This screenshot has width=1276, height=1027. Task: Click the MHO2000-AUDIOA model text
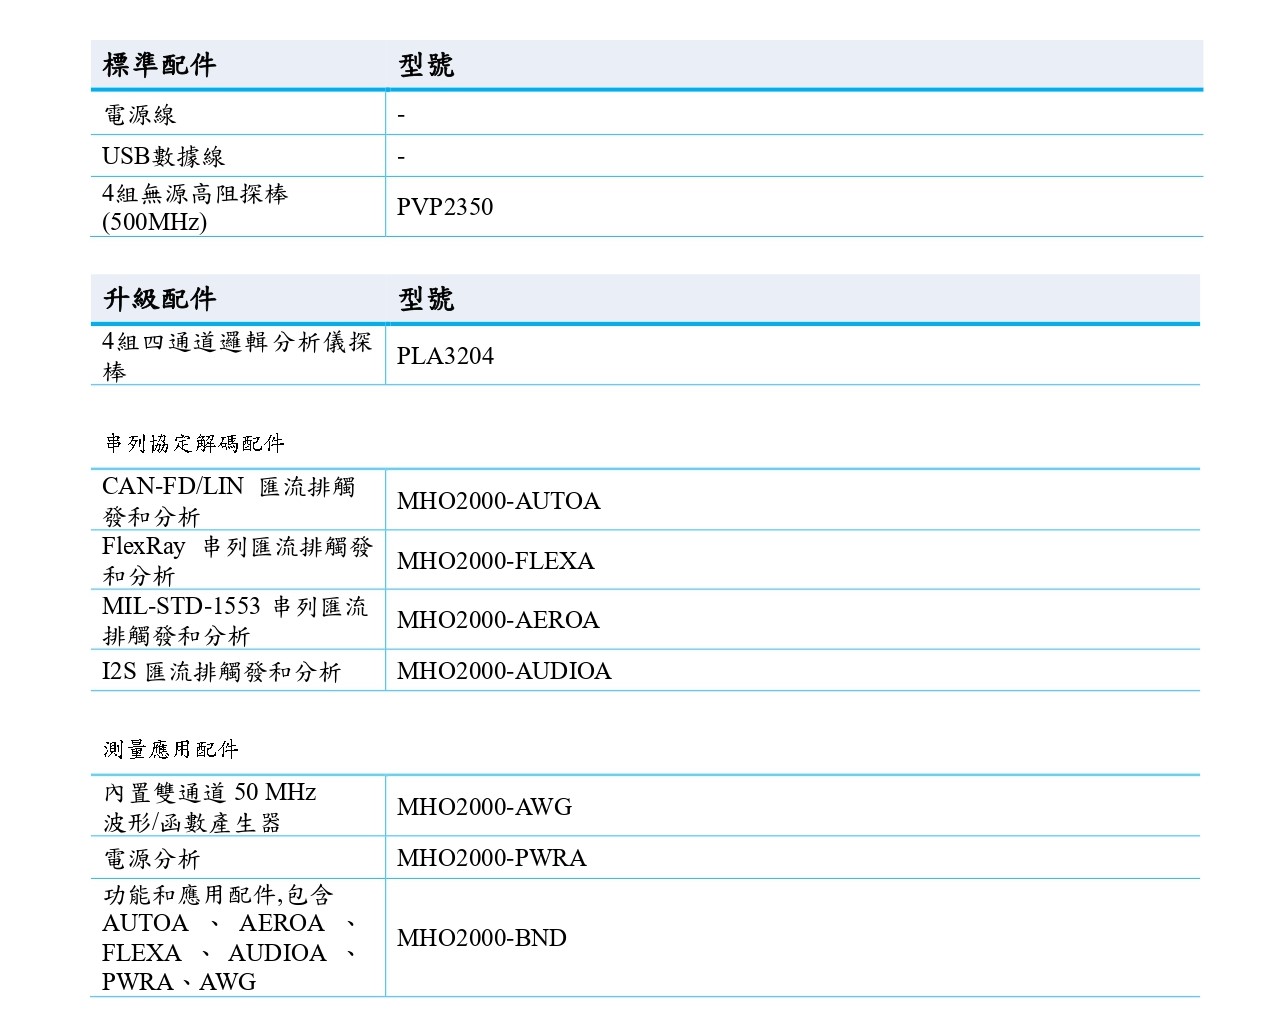pos(504,671)
